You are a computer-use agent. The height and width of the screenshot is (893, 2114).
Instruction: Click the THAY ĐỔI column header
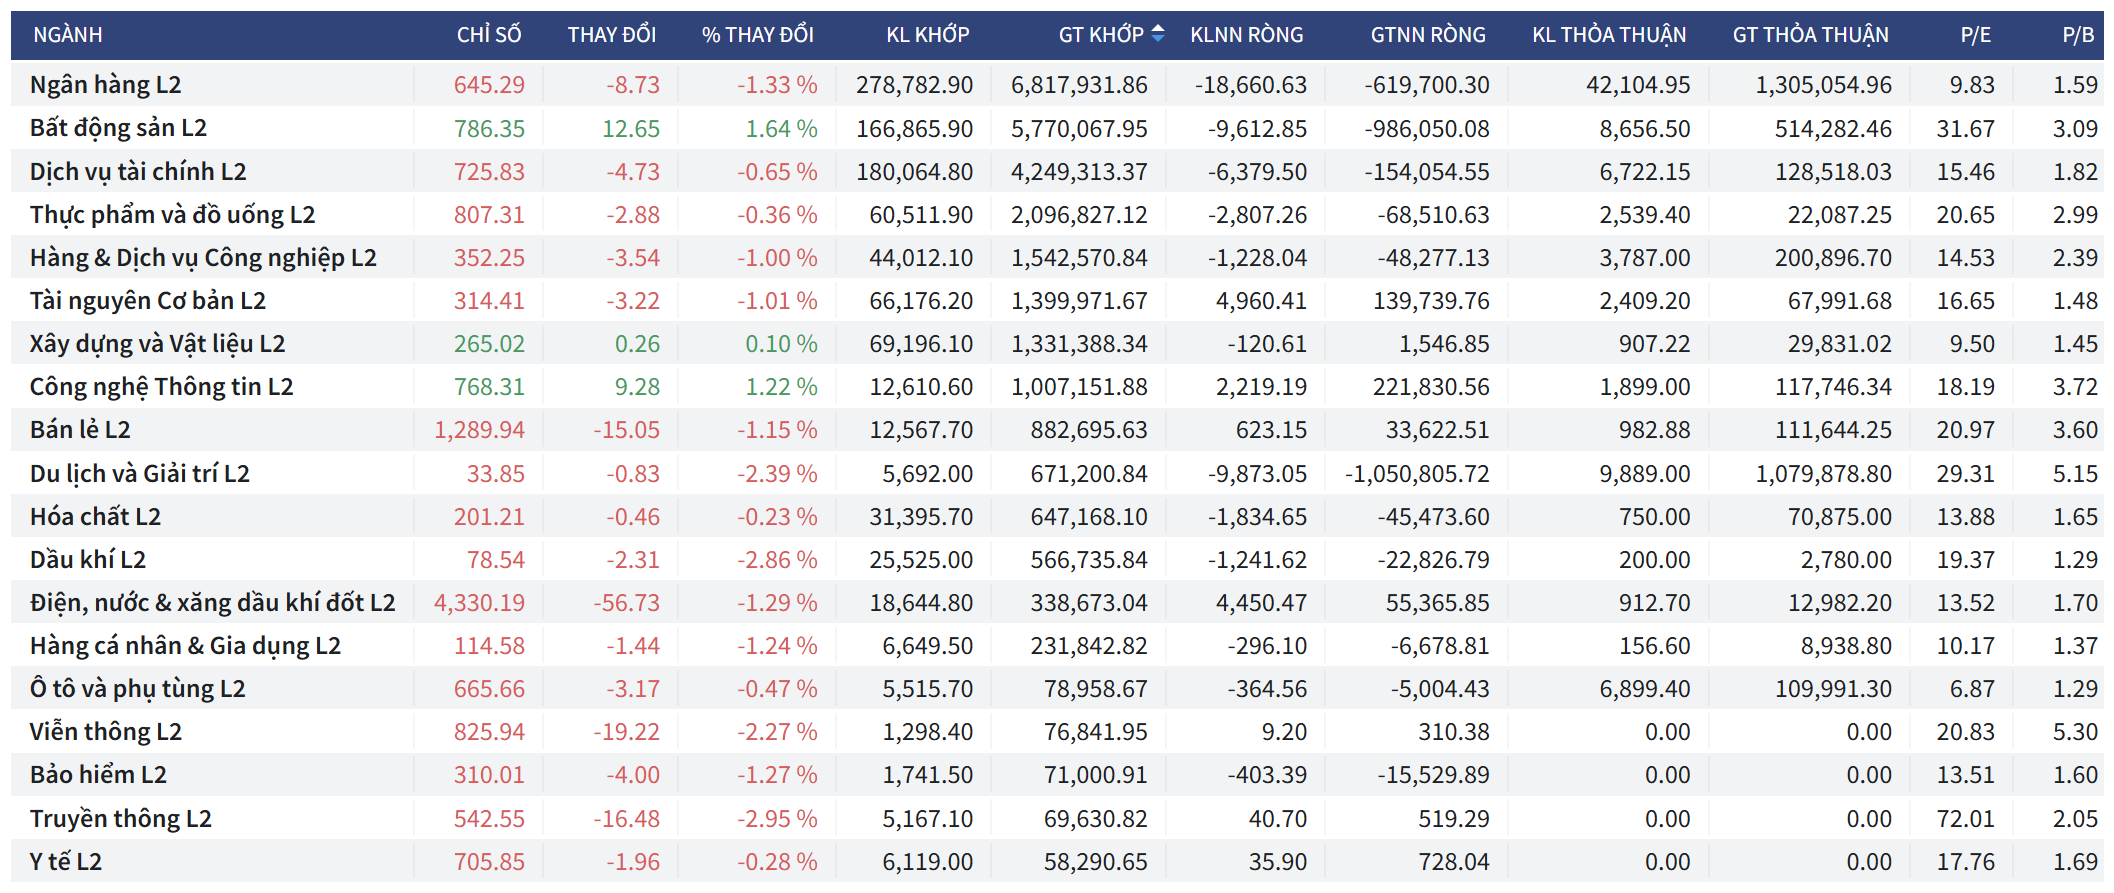point(611,35)
